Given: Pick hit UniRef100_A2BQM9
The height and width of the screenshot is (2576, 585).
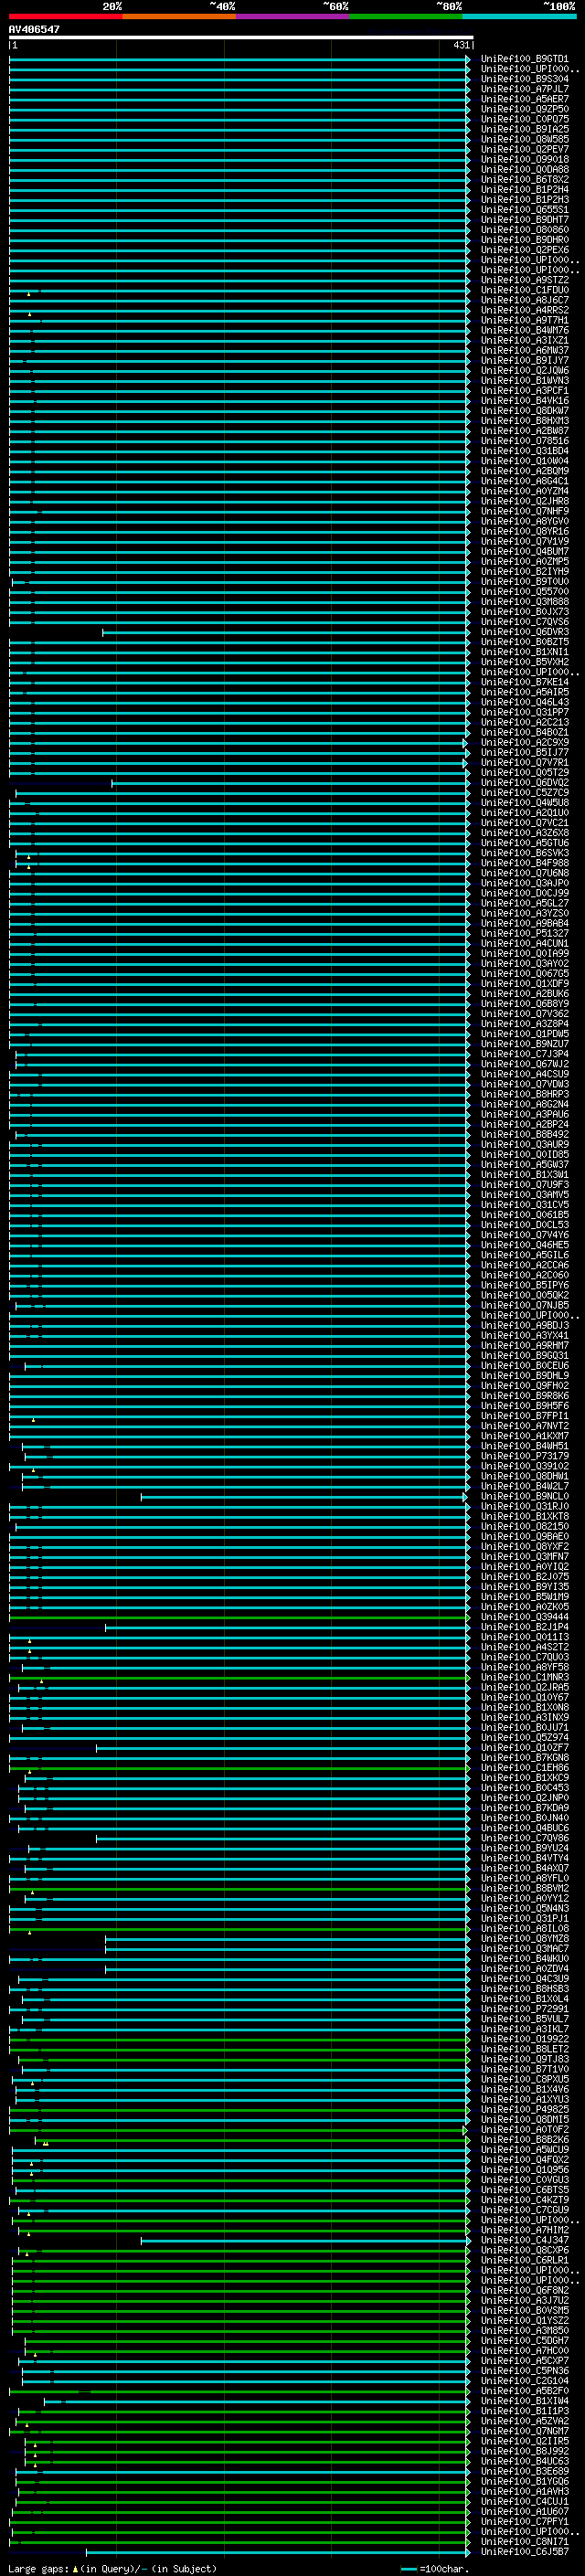Looking at the screenshot, I should (525, 471).
